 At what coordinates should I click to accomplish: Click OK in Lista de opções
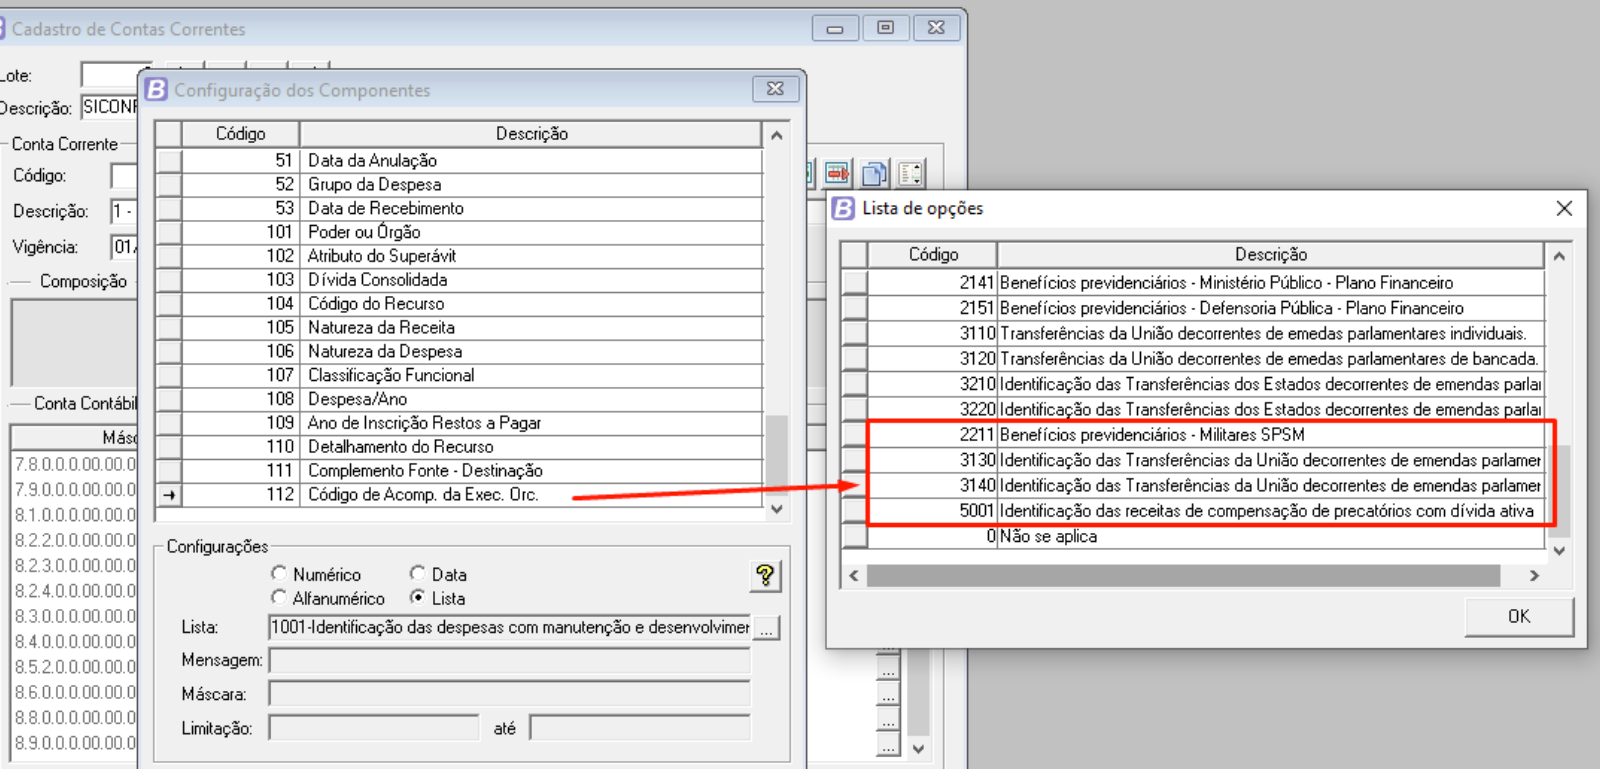click(x=1519, y=616)
